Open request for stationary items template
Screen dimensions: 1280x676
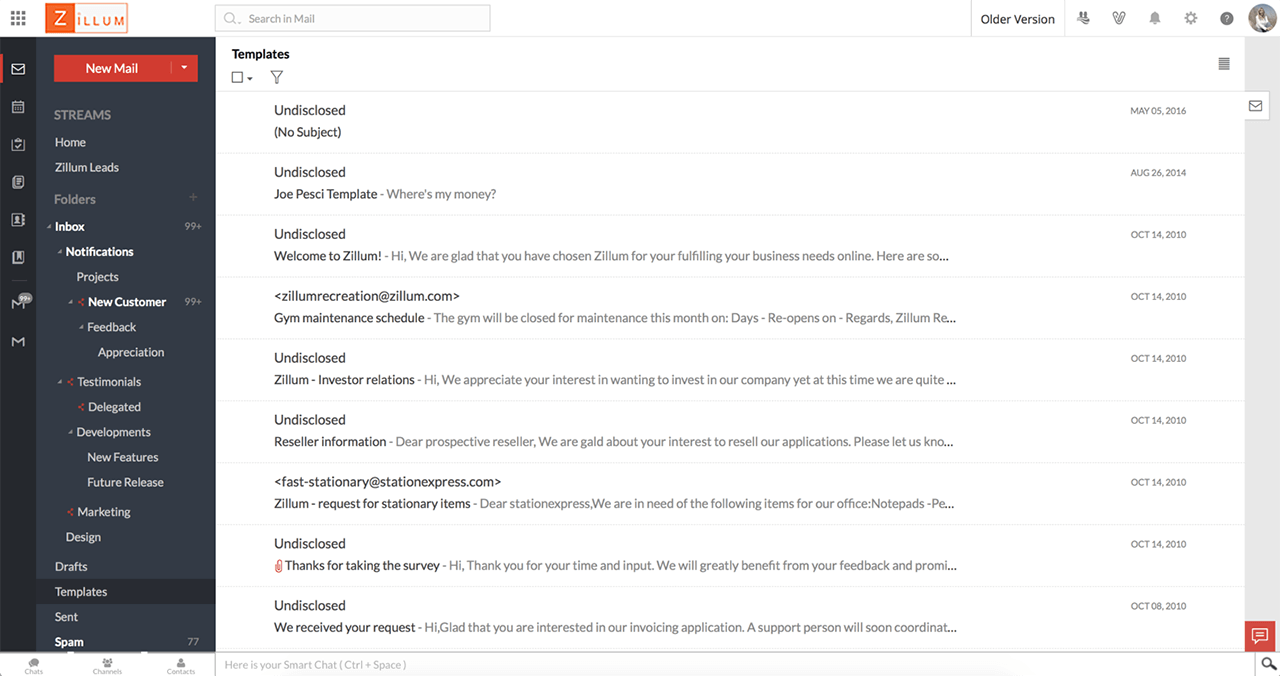click(730, 493)
